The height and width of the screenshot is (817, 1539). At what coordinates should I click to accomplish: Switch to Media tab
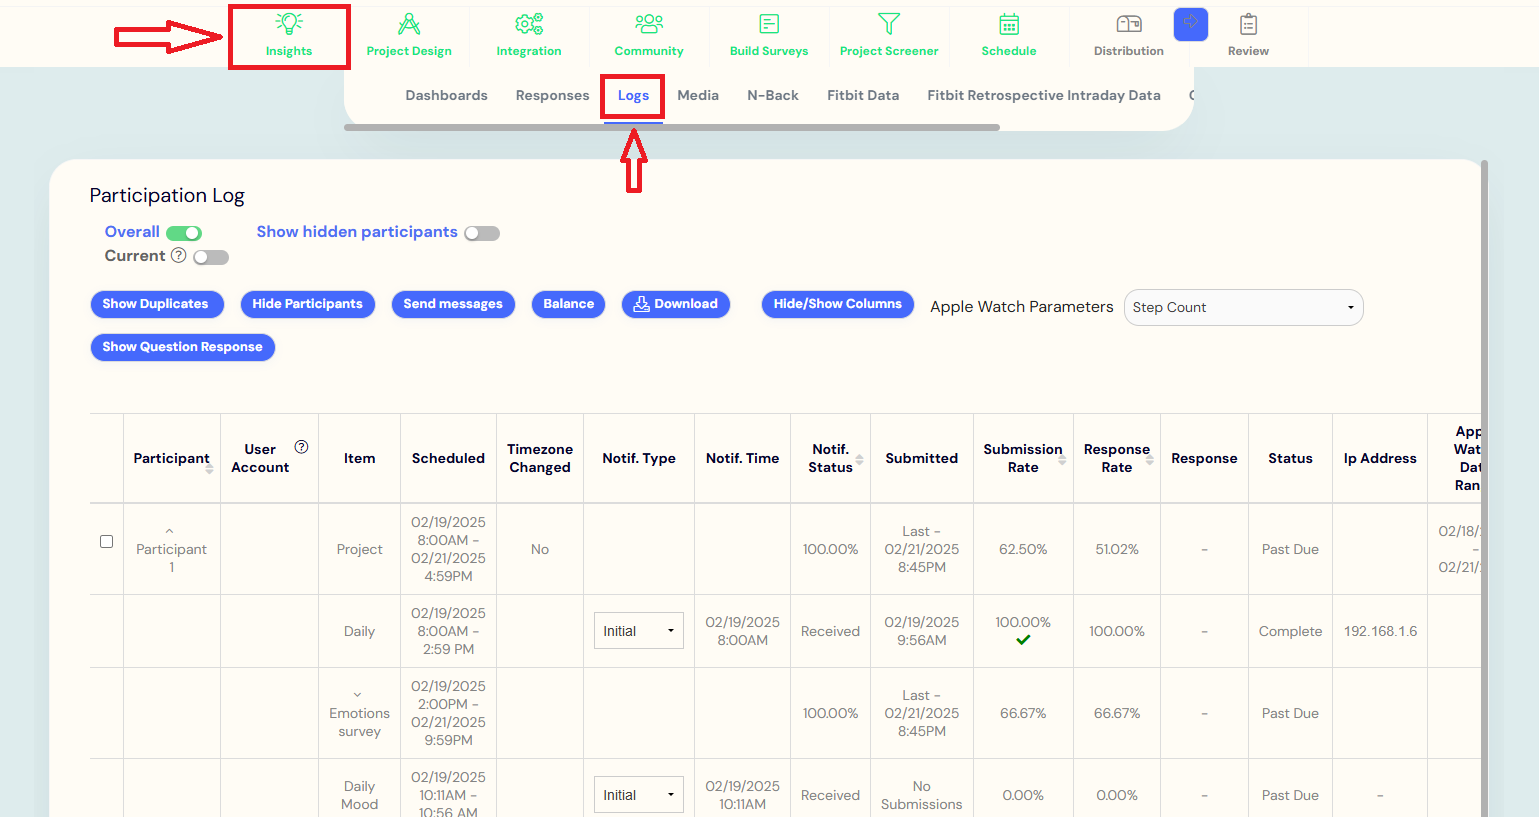point(698,95)
